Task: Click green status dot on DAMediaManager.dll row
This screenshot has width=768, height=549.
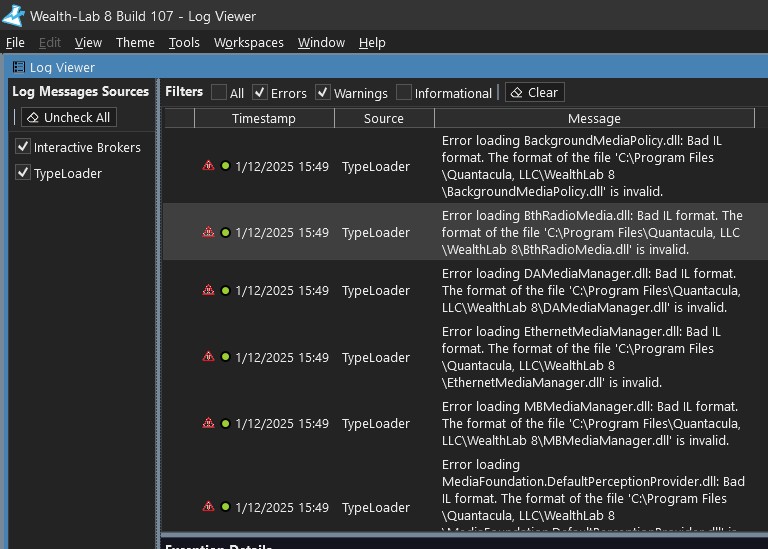Action: pos(225,291)
